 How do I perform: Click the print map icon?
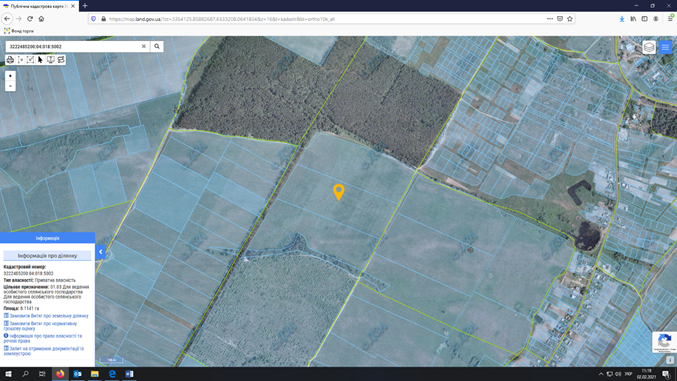coord(10,60)
